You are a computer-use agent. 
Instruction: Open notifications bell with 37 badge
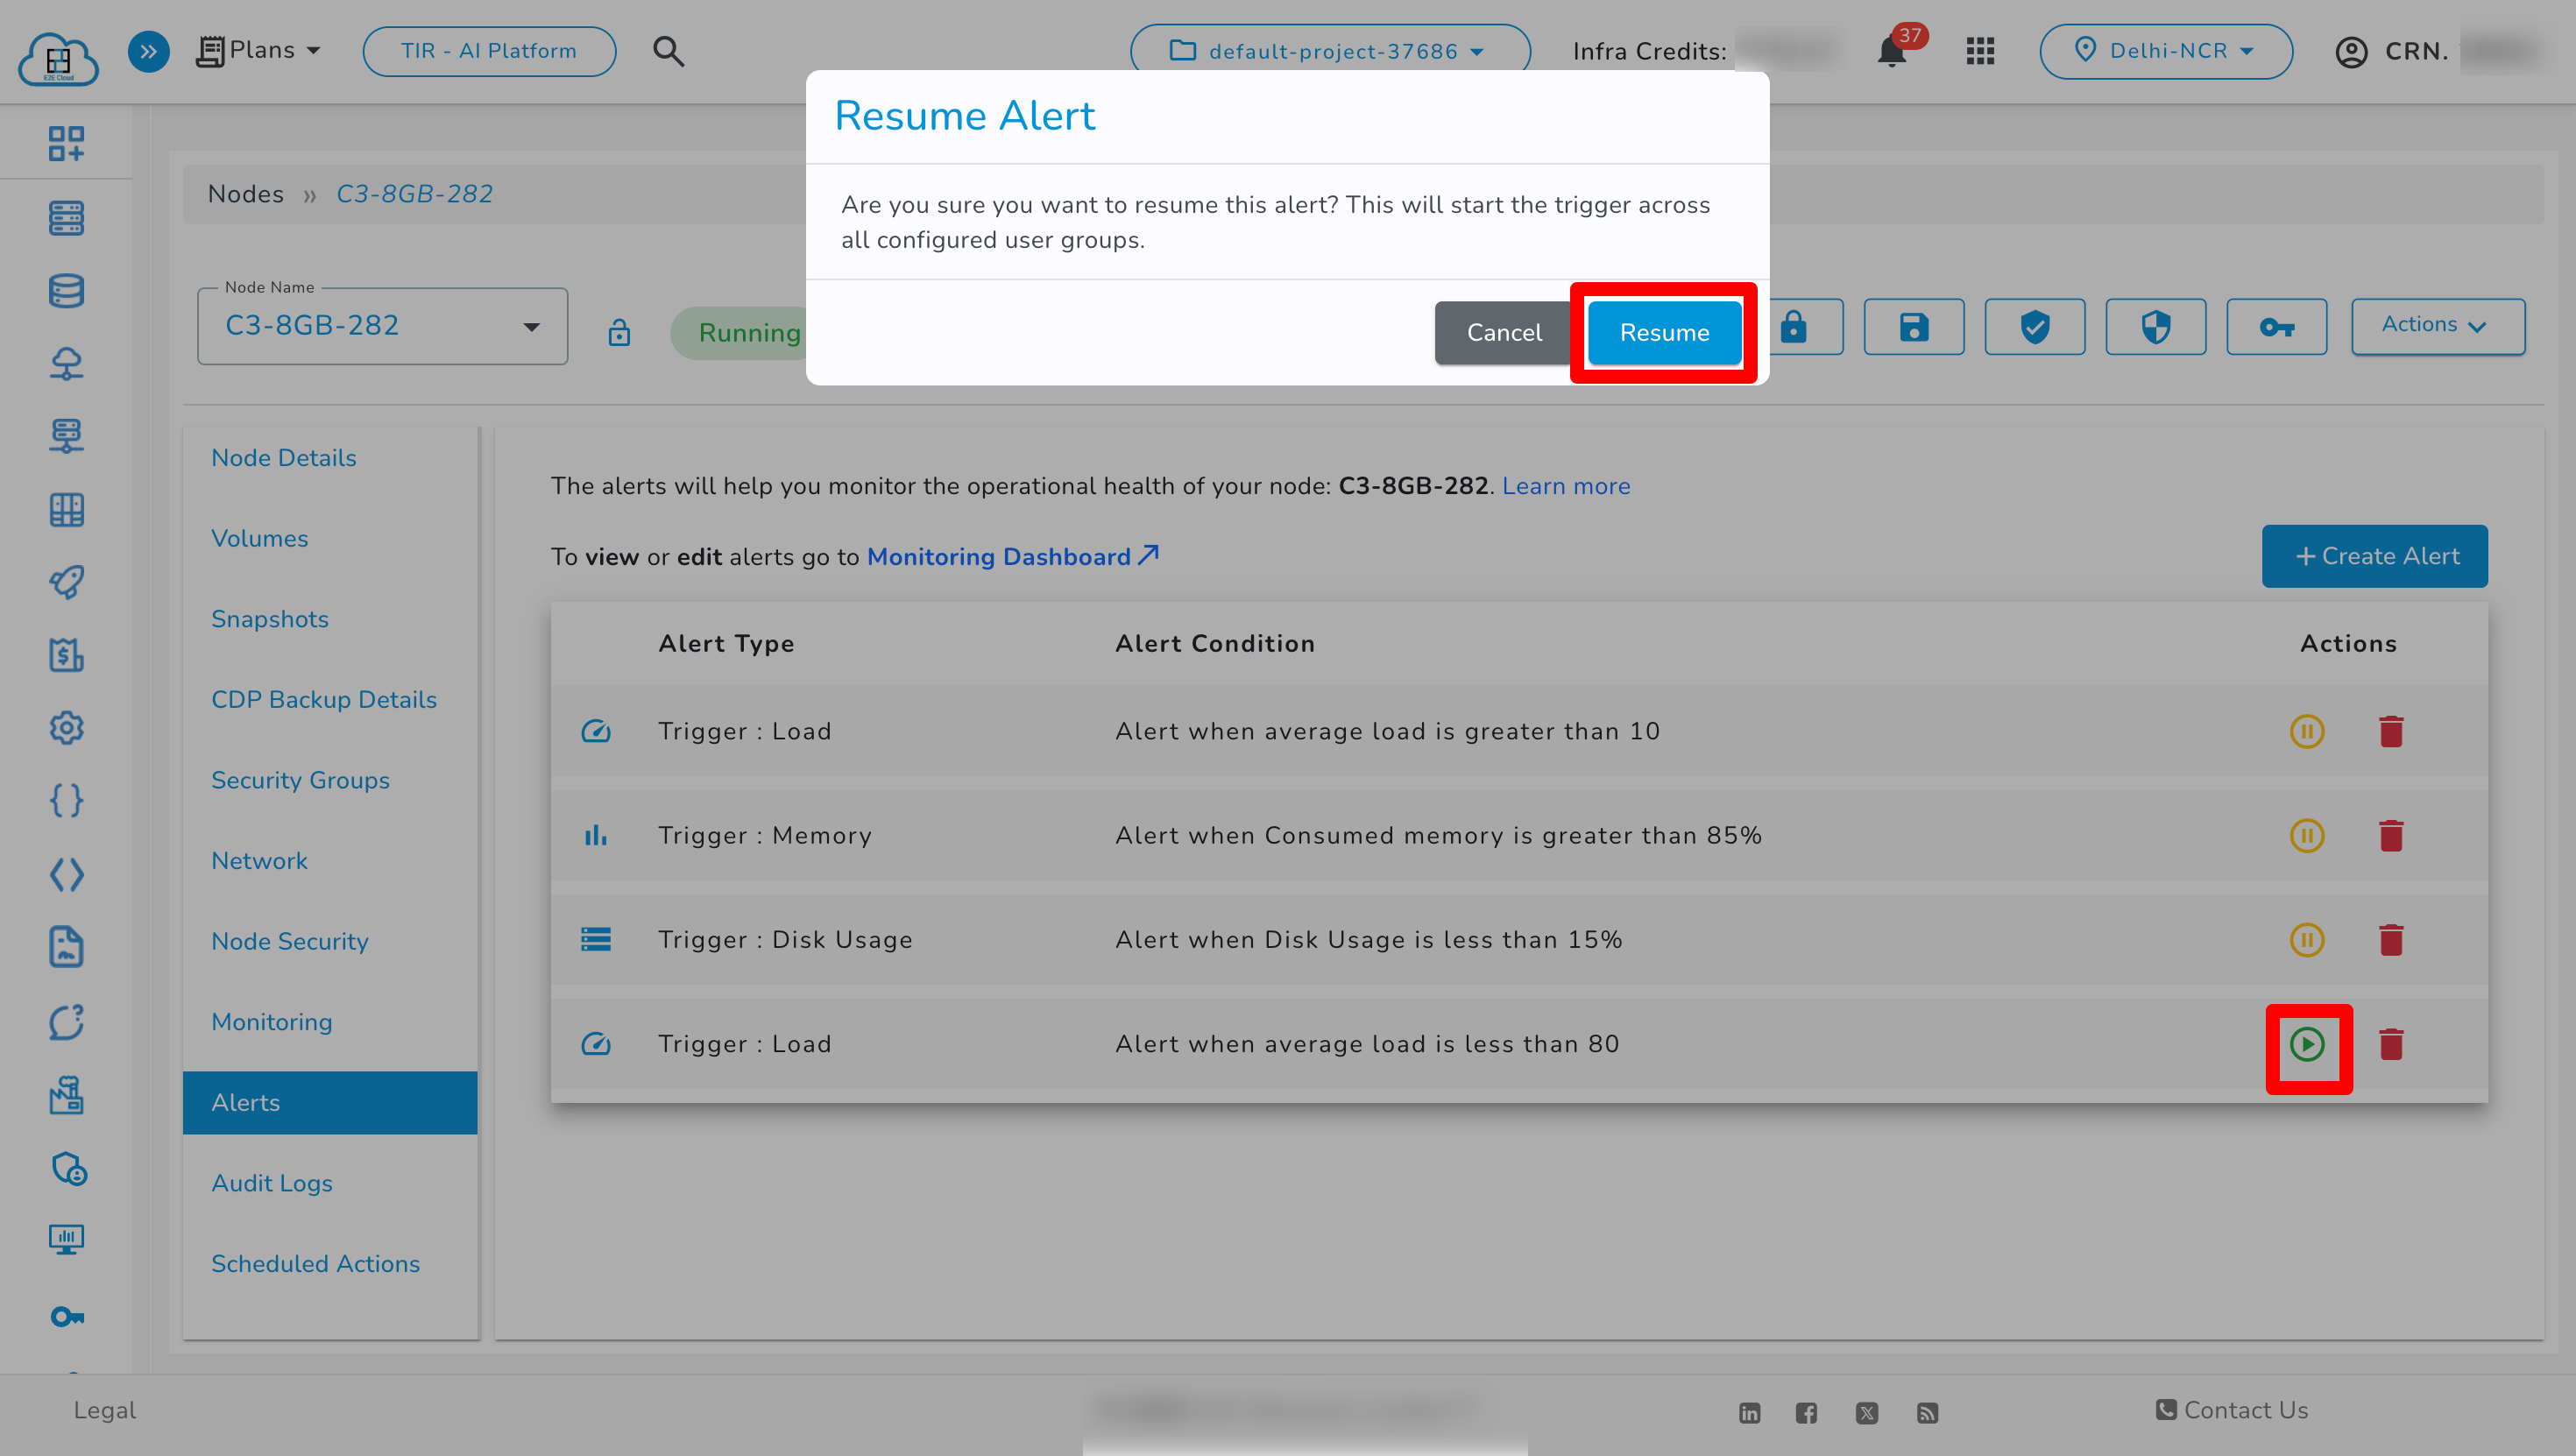pos(1892,51)
